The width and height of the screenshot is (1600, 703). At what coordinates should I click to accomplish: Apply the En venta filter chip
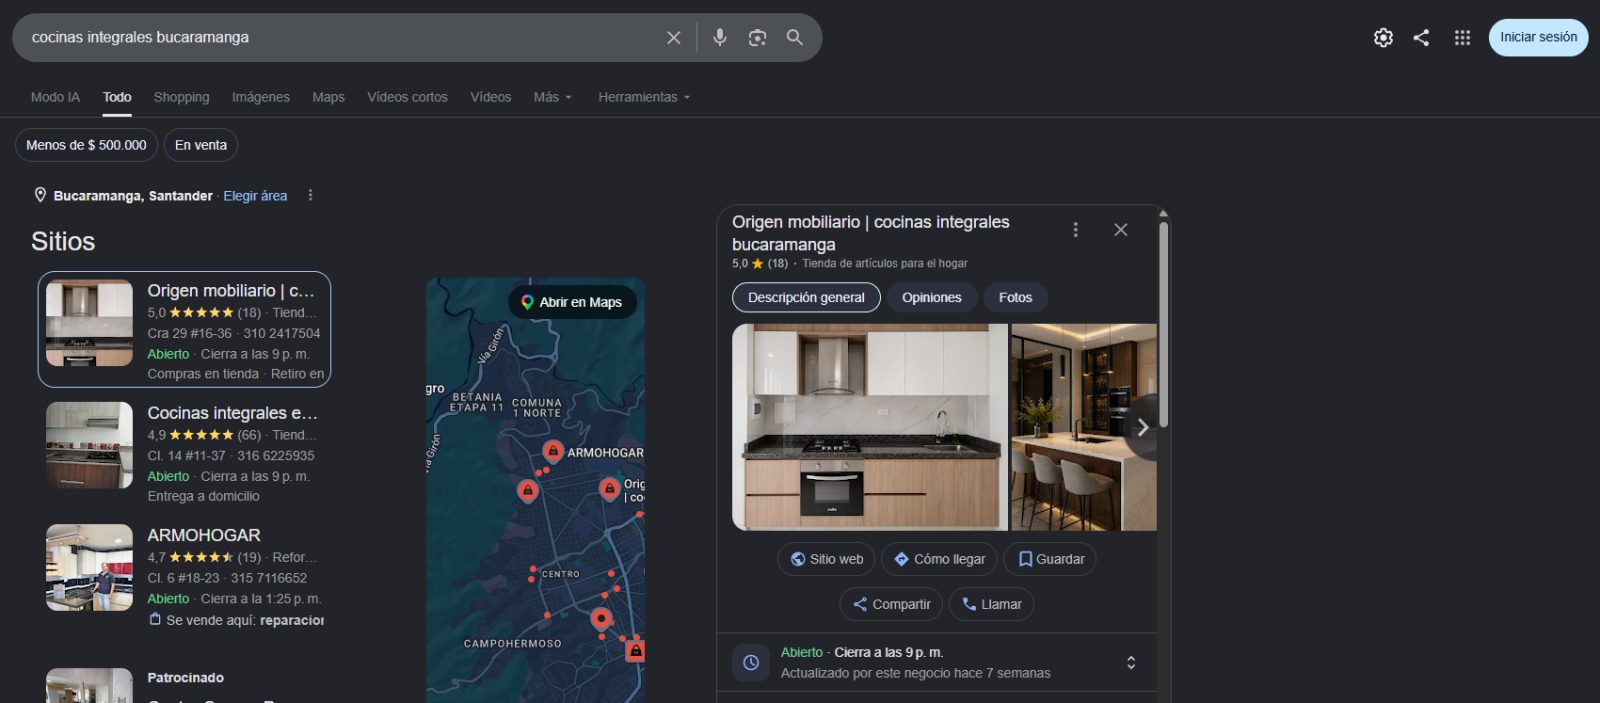click(201, 145)
